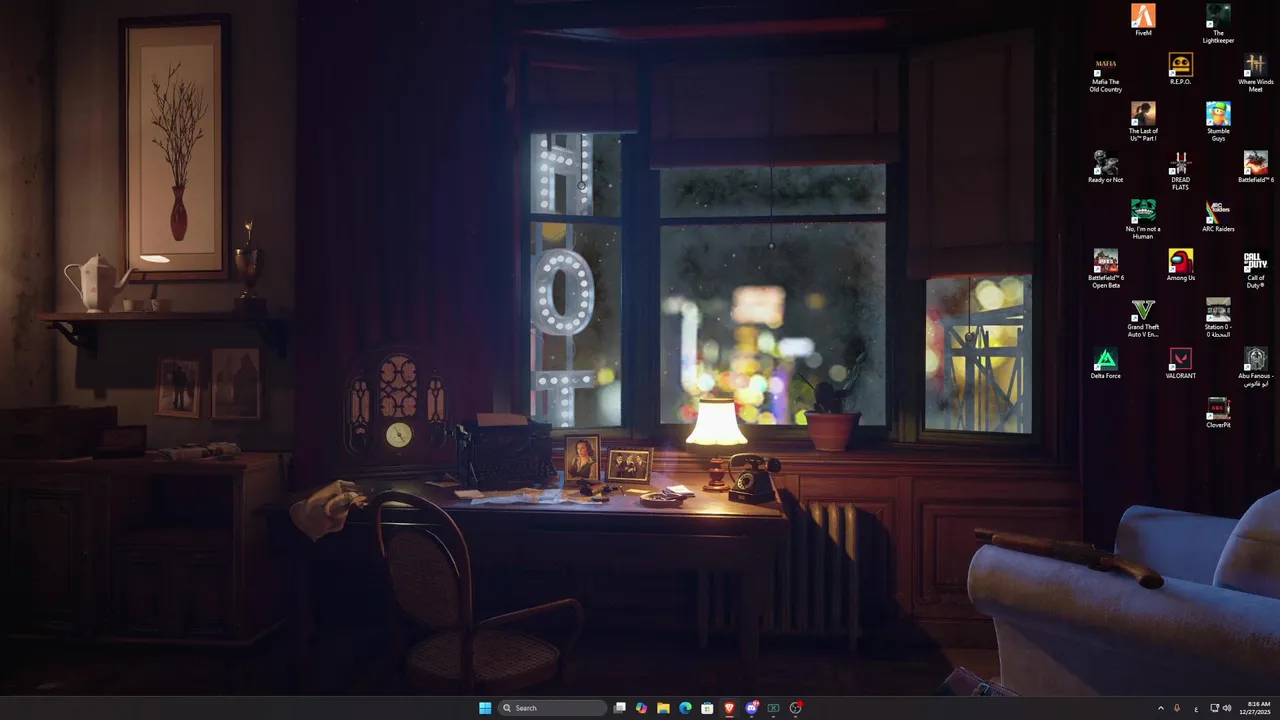Select The Lightkeeper desktop shortcut
Screen dimensions: 1280x720
(1218, 24)
